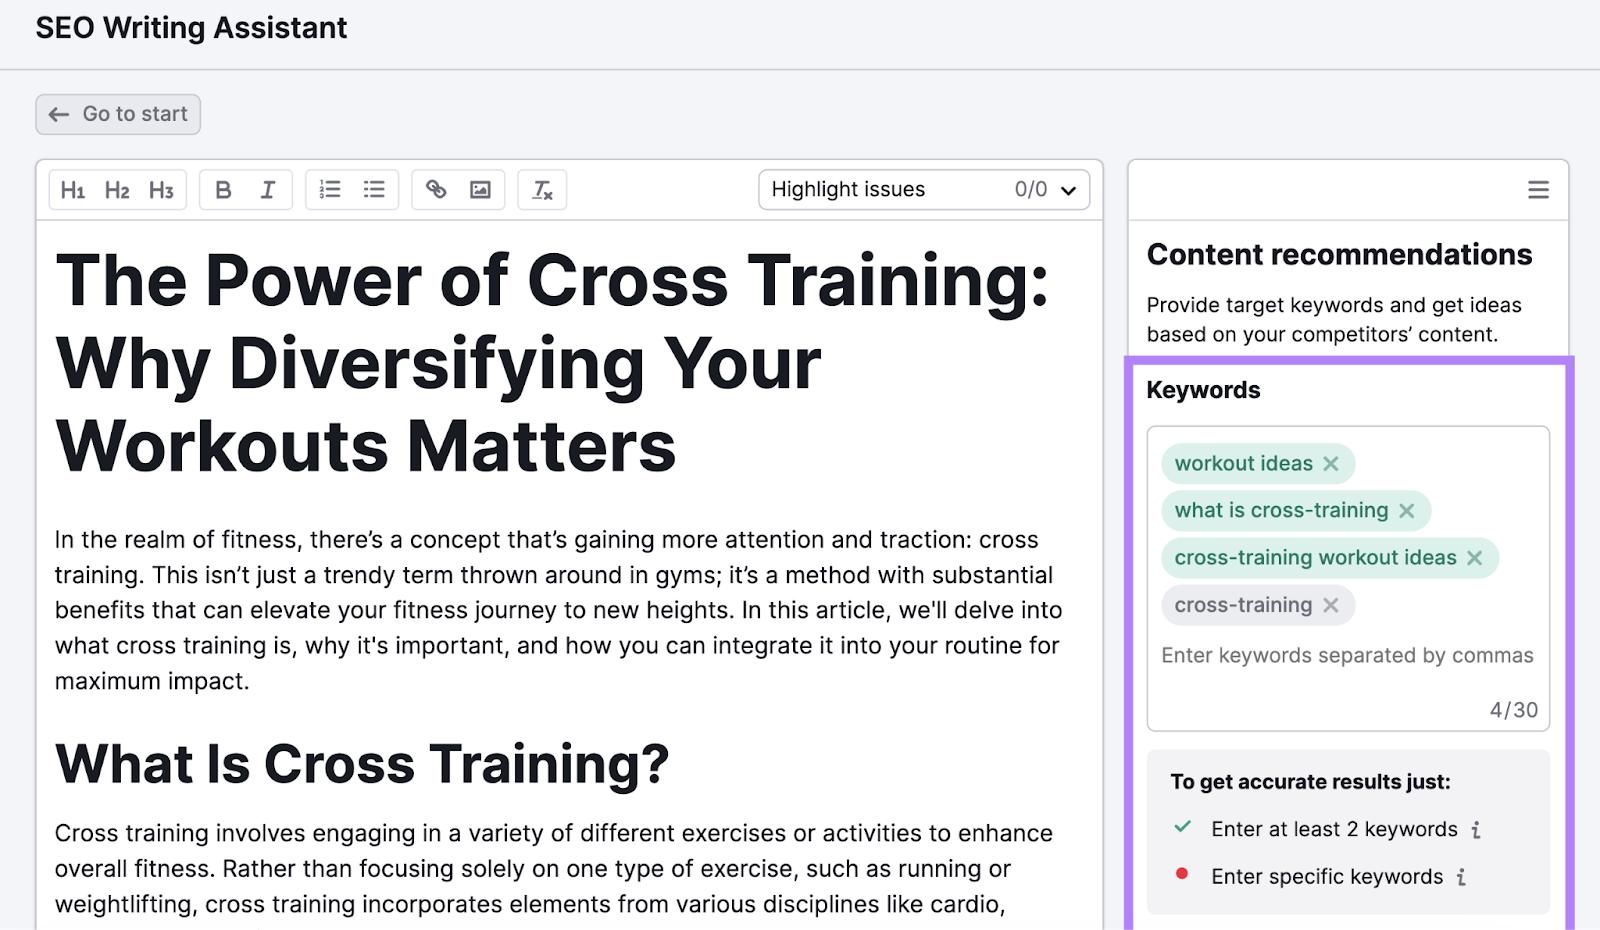Insert a bulleted list
The width and height of the screenshot is (1600, 930).
pos(374,189)
